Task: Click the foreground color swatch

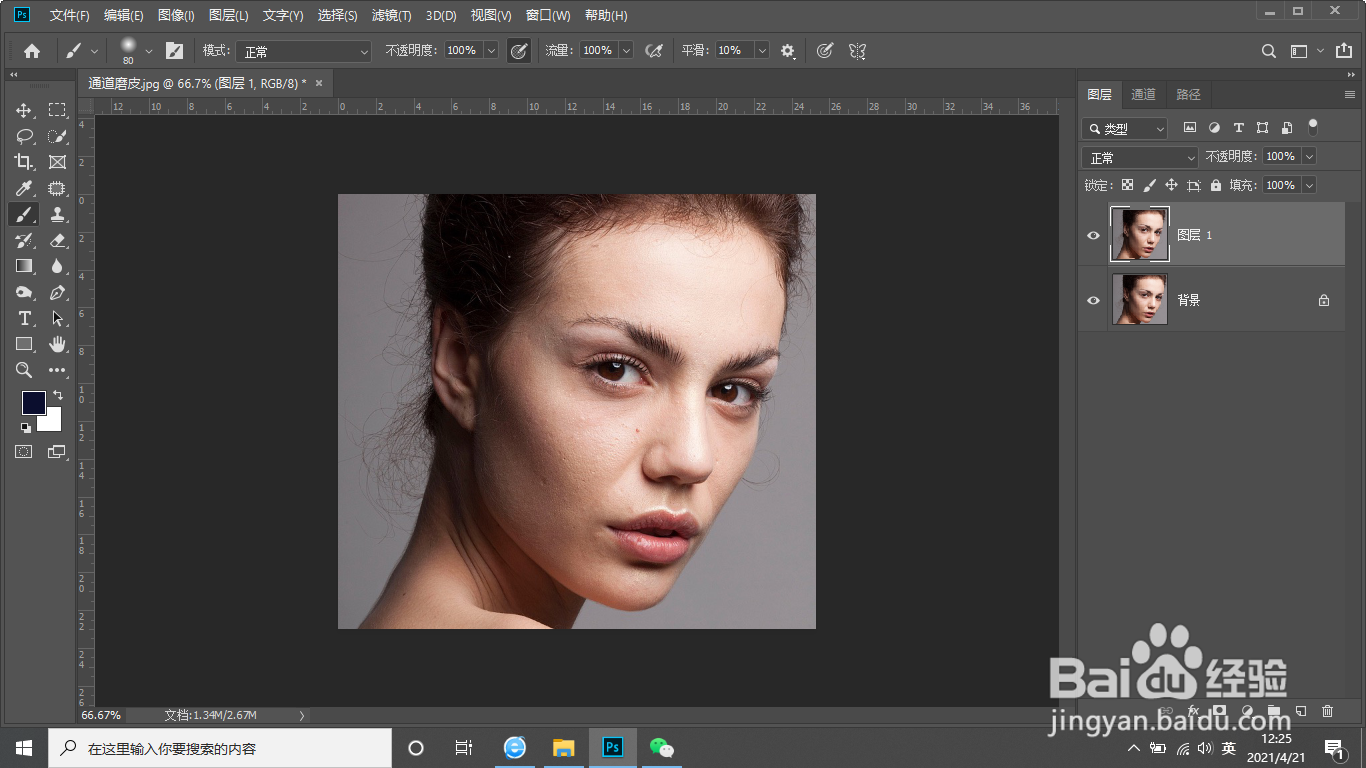Action: tap(33, 402)
